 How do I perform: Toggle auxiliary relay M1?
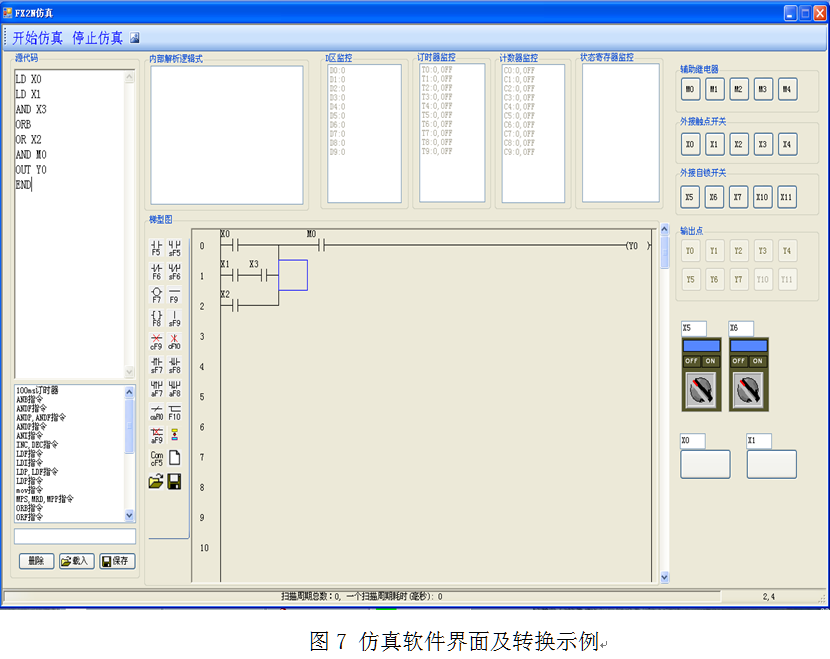point(714,89)
